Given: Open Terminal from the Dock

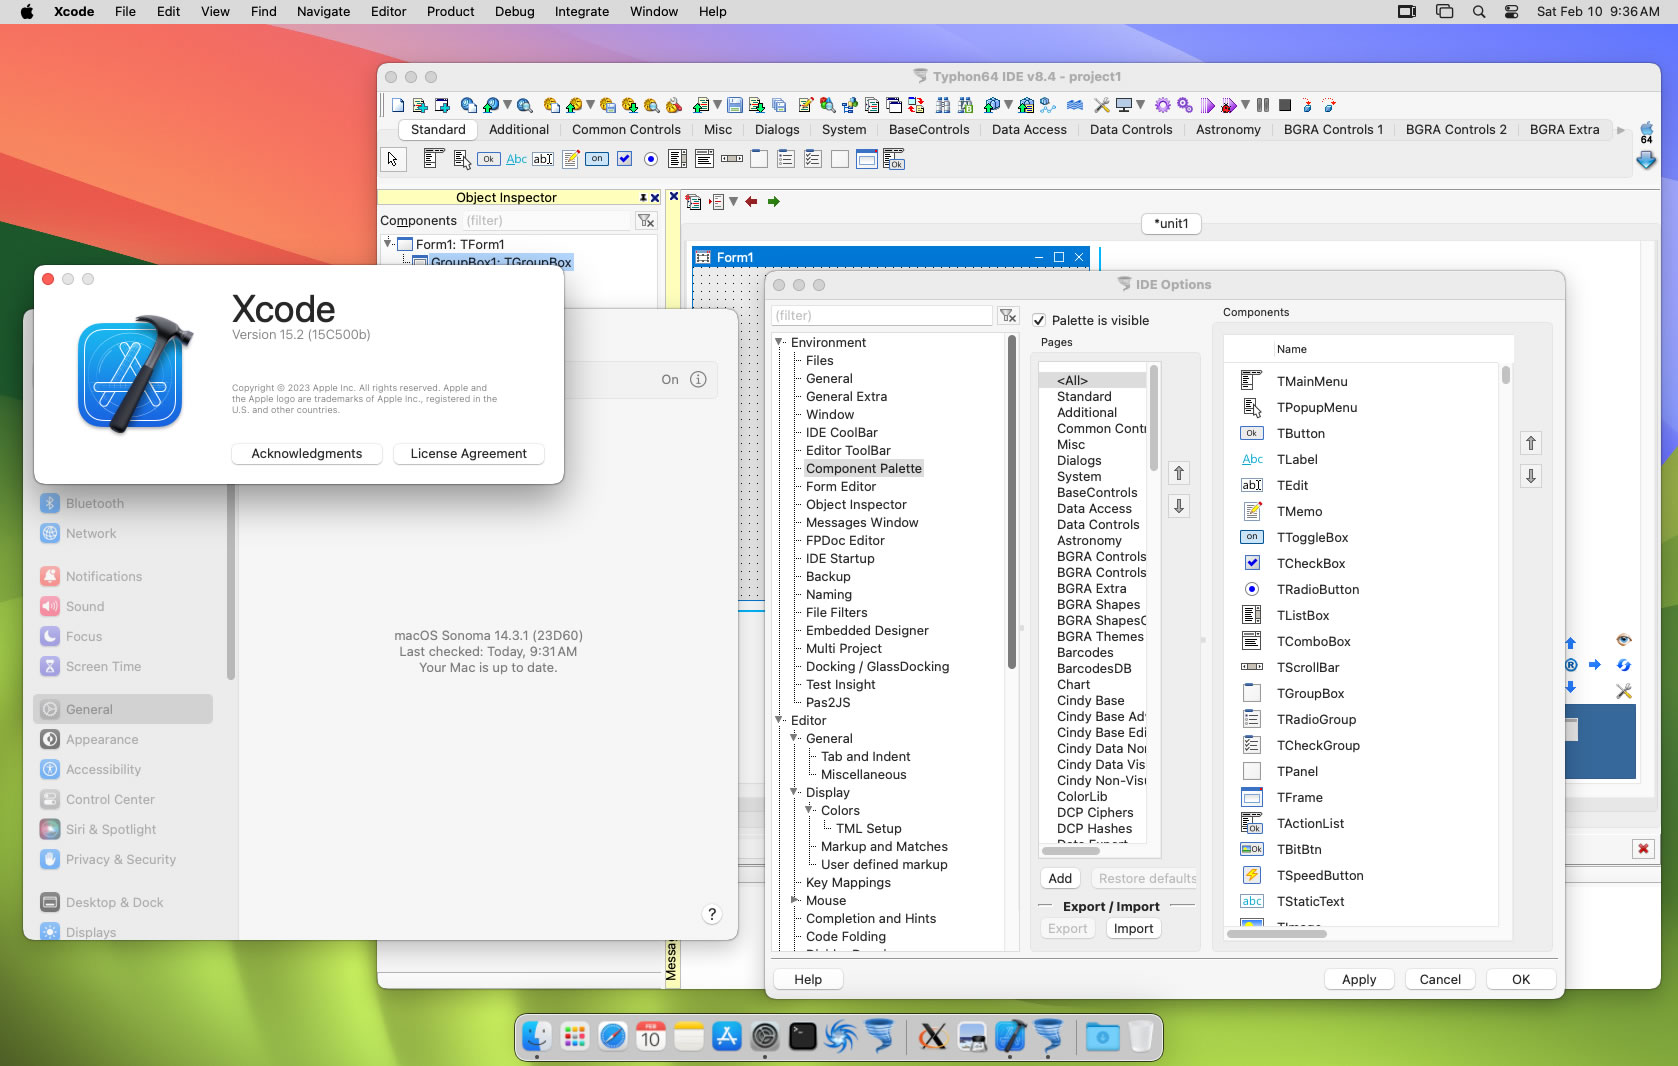Looking at the screenshot, I should click(x=803, y=1036).
